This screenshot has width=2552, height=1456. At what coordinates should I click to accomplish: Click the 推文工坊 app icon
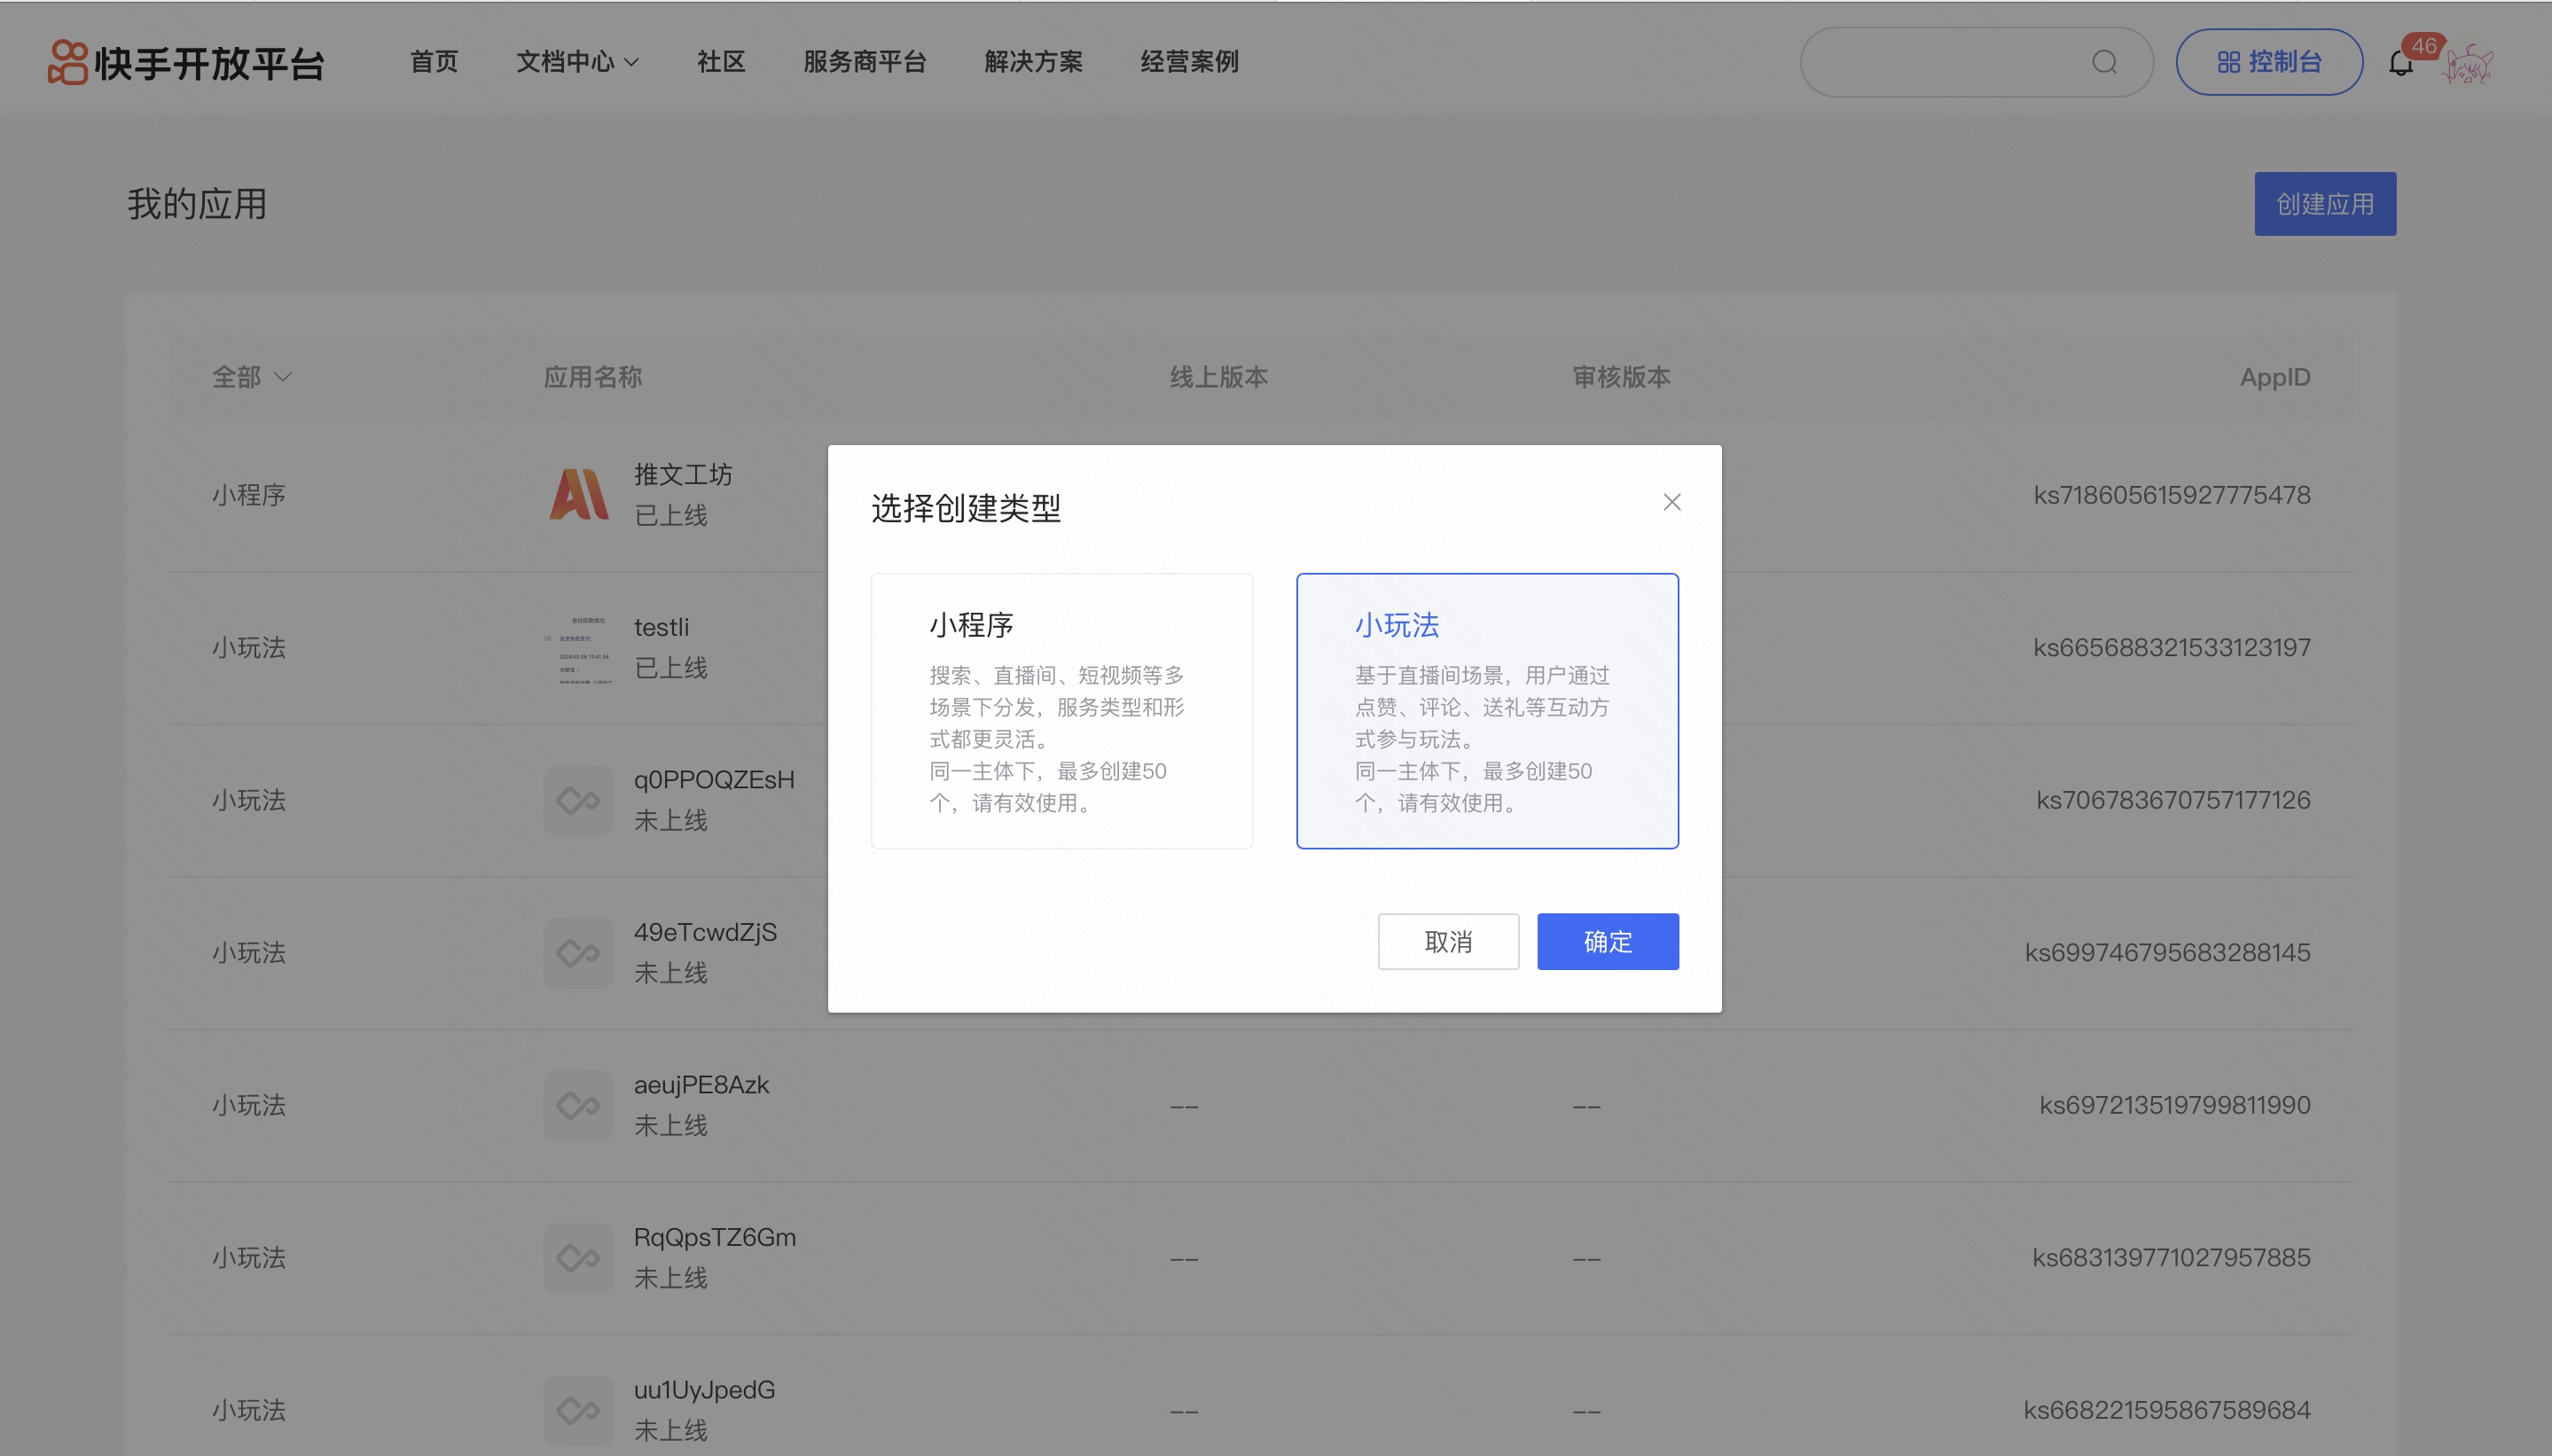pyautogui.click(x=578, y=494)
